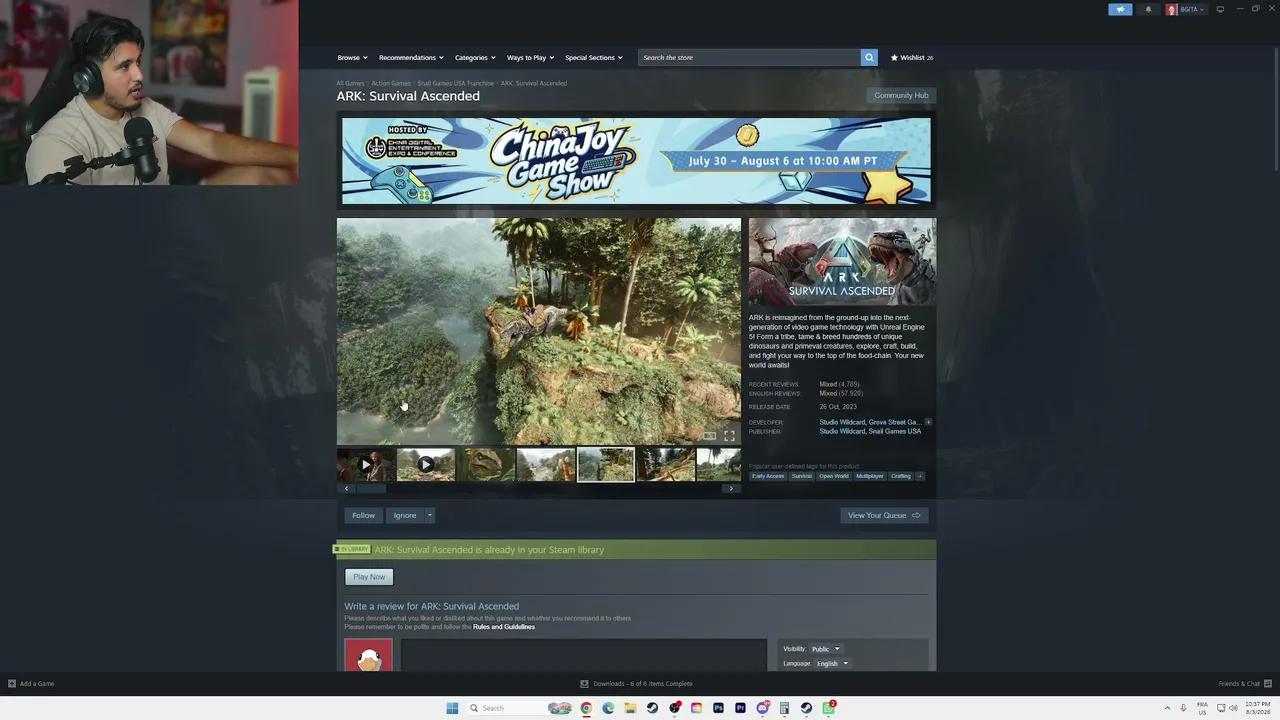The height and width of the screenshot is (720, 1280).
Task: Click the Ignore button
Action: 405,515
